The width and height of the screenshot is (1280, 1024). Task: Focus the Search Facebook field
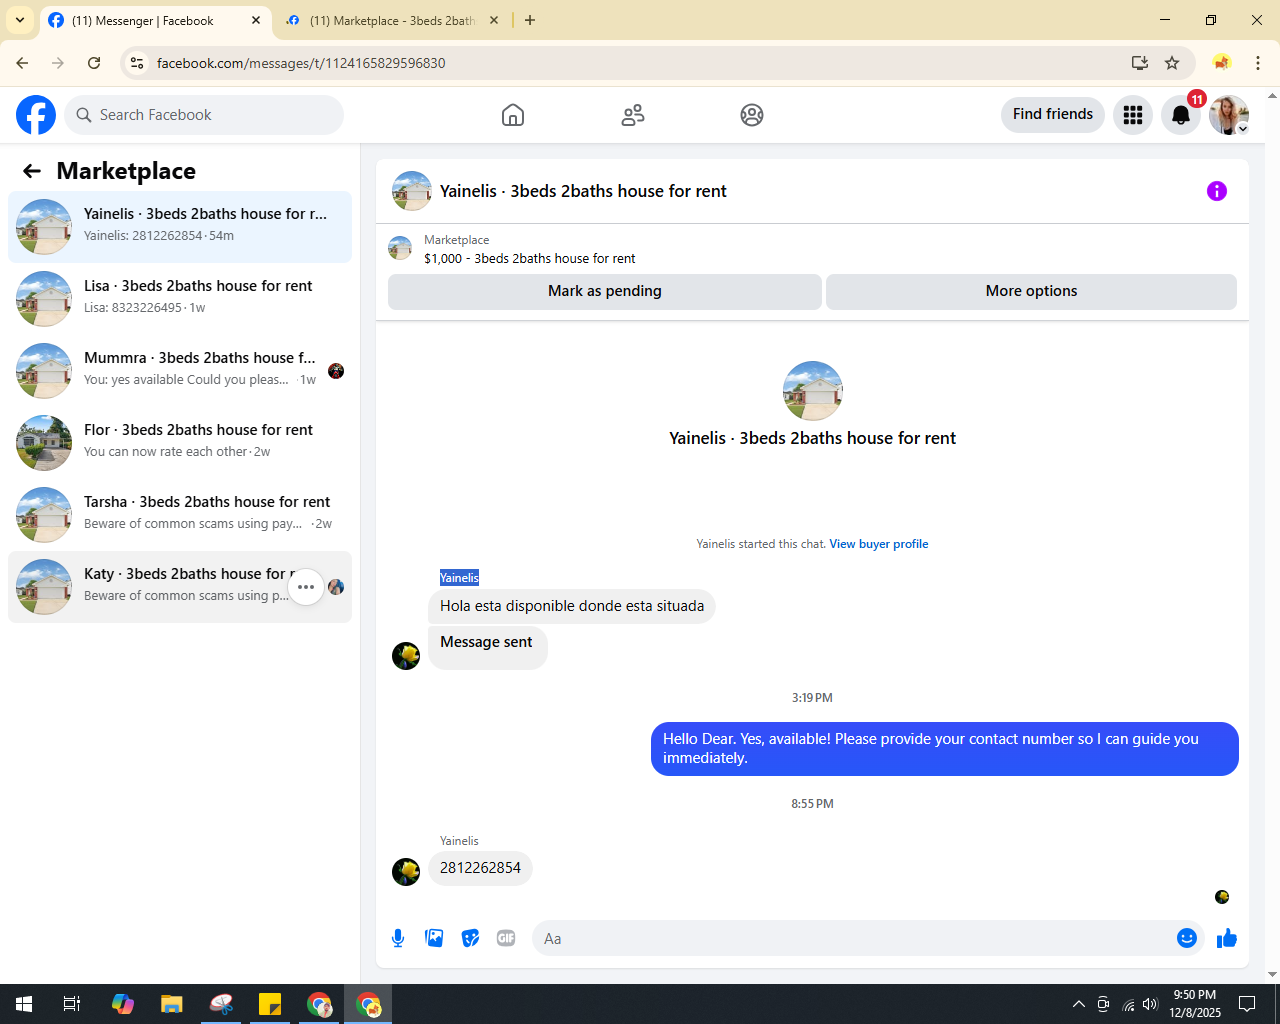coord(204,115)
